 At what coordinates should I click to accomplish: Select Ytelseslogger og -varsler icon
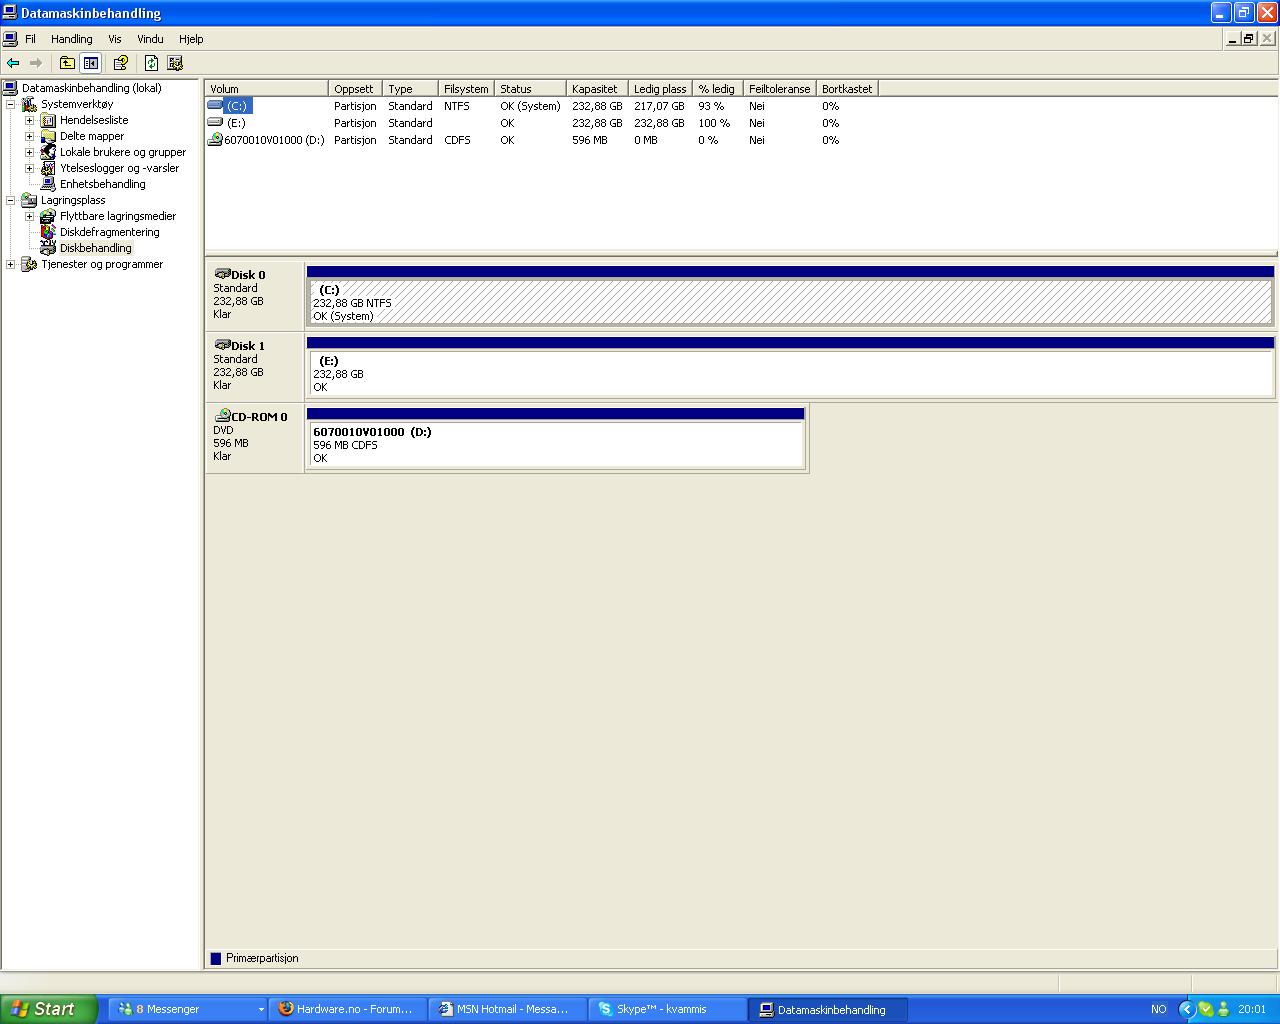48,168
